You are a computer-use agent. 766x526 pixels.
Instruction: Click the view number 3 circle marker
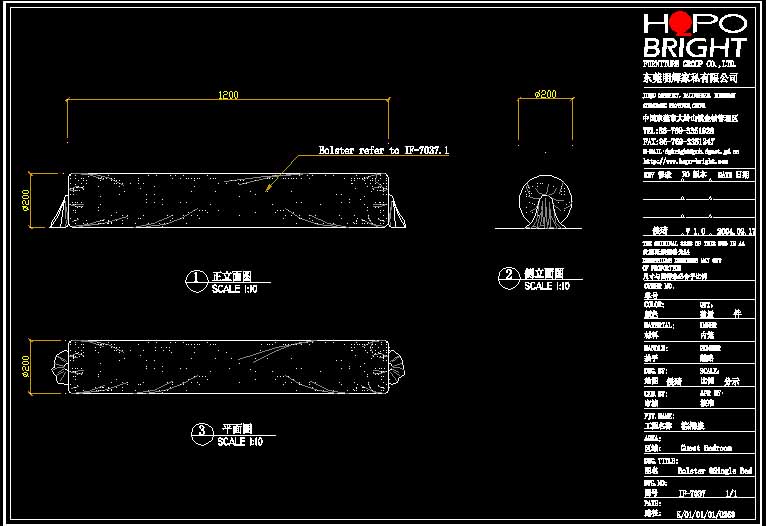point(202,434)
